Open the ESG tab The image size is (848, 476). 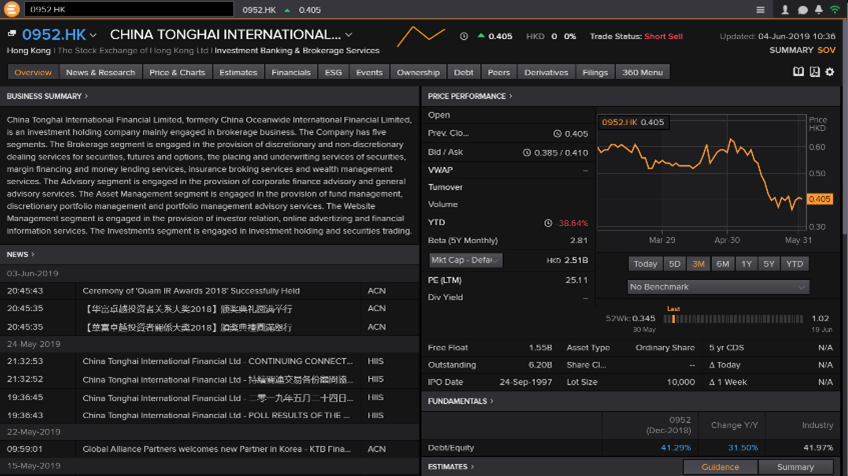click(333, 72)
